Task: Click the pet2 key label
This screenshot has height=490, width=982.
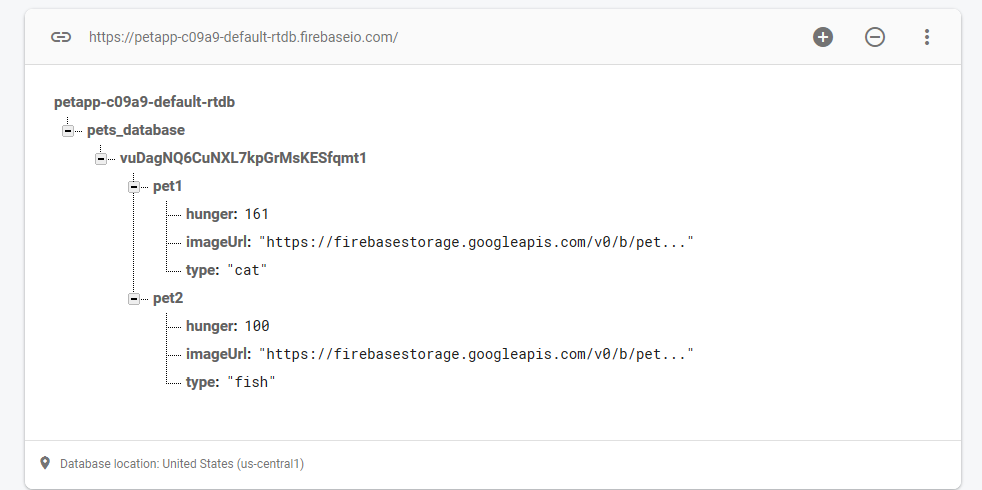Action: (x=168, y=298)
